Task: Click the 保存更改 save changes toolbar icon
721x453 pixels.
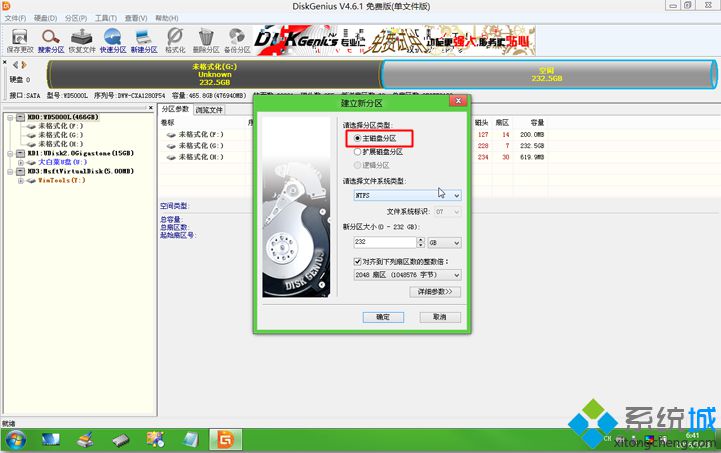Action: pyautogui.click(x=20, y=41)
